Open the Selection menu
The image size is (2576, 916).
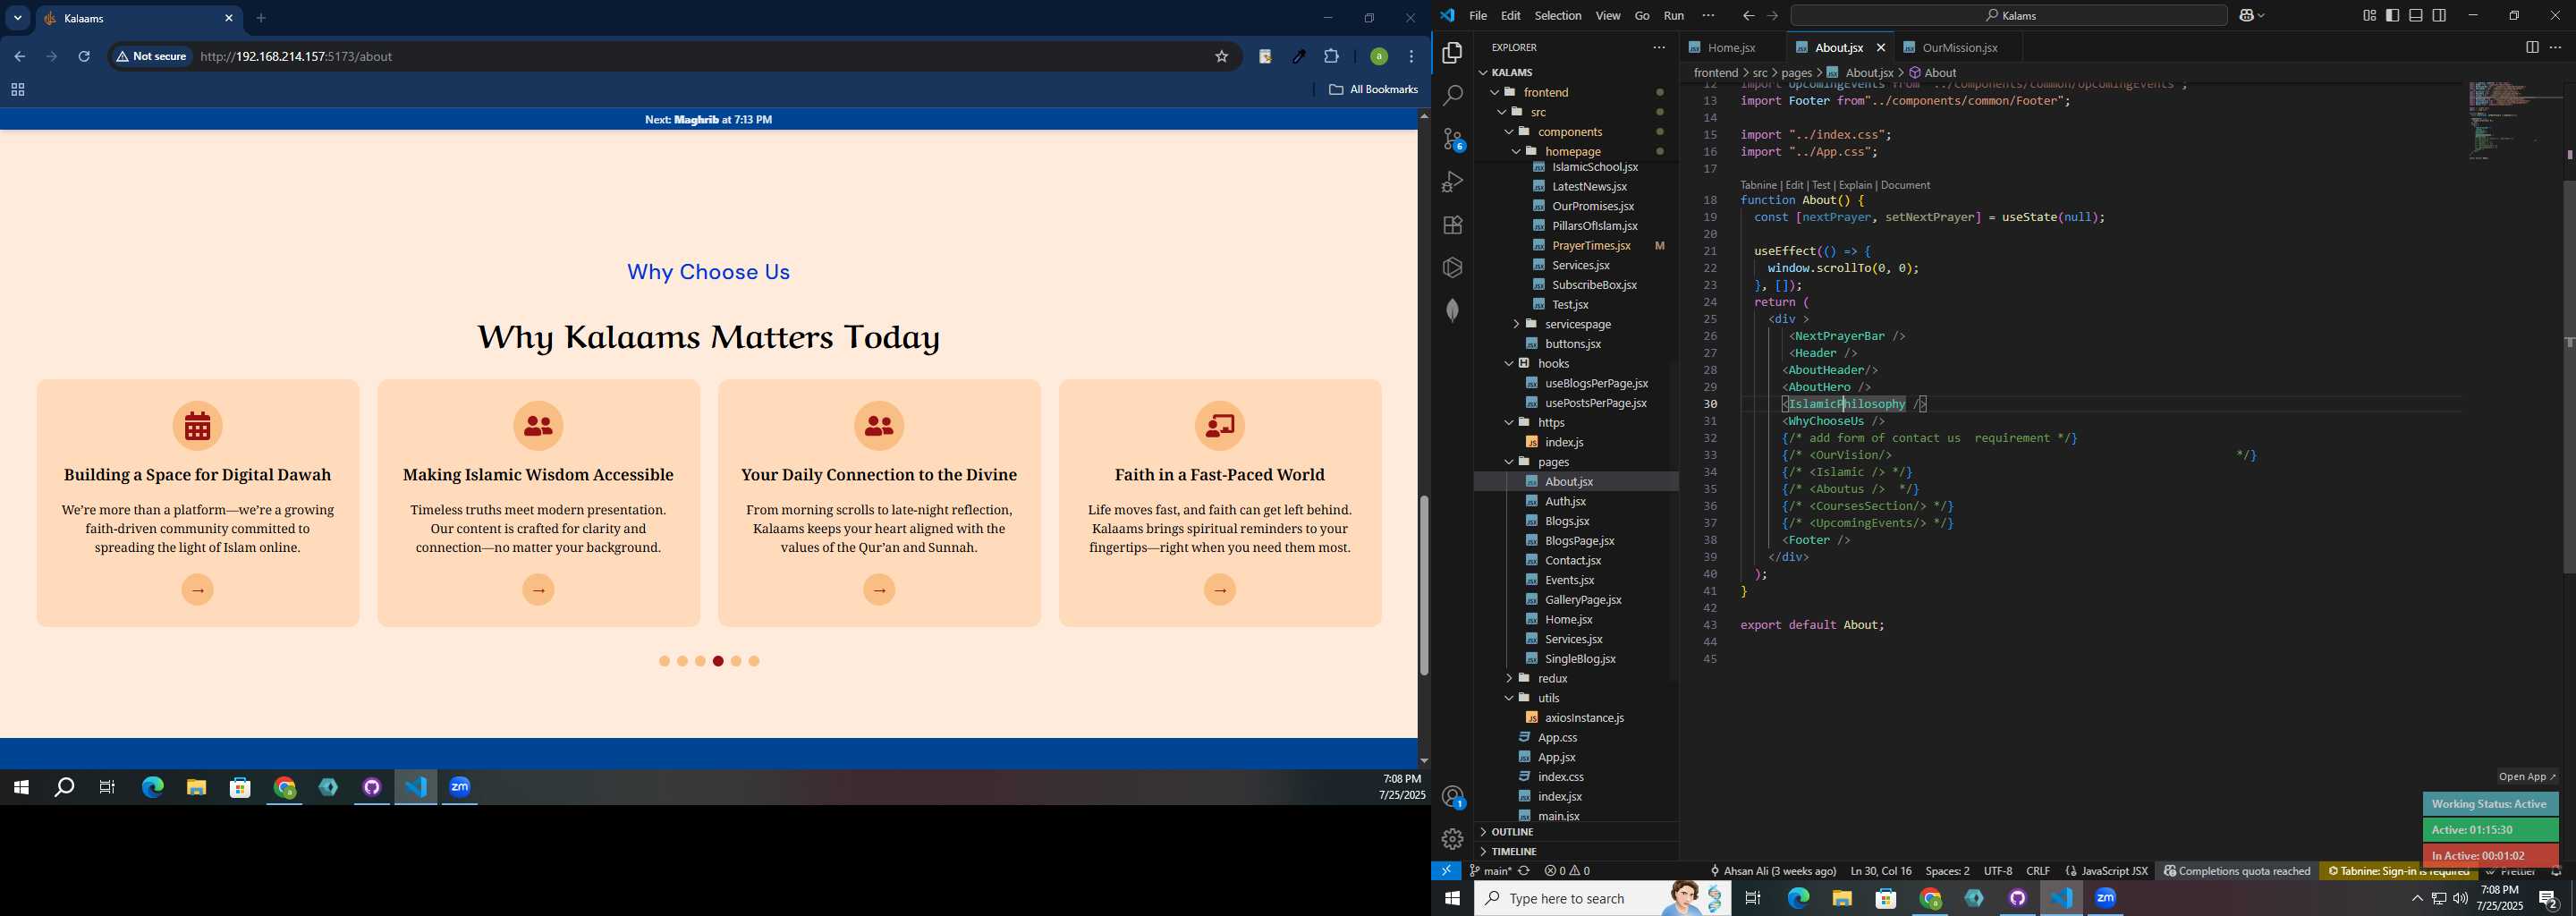(x=1557, y=15)
